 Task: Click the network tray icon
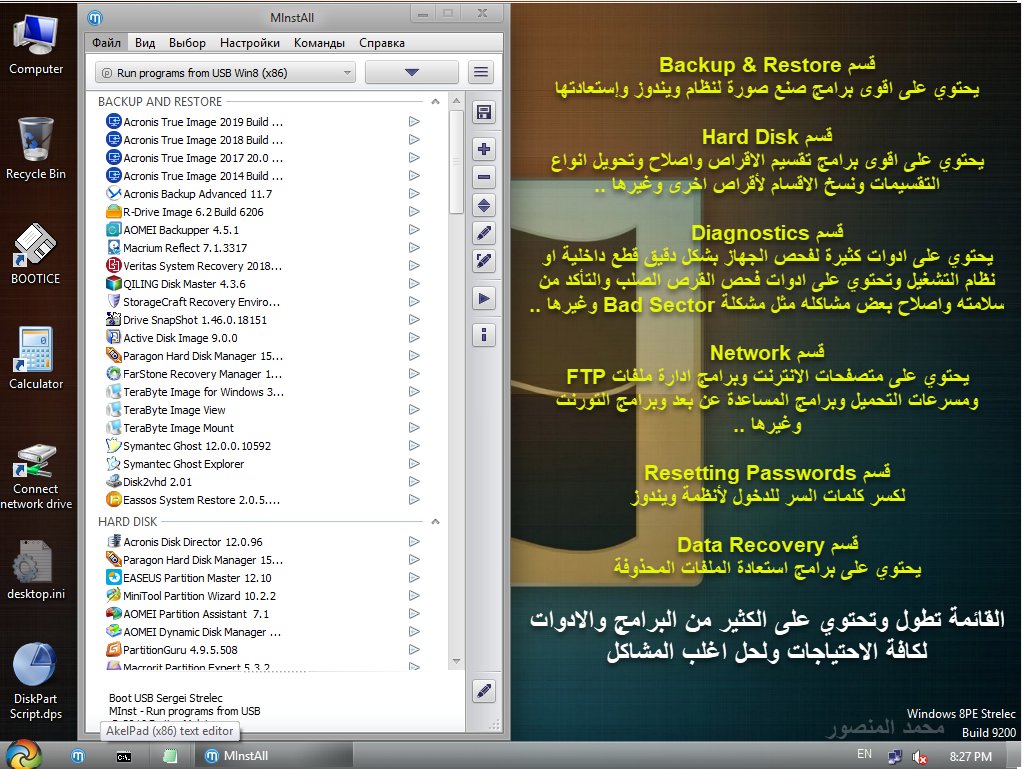[894, 757]
